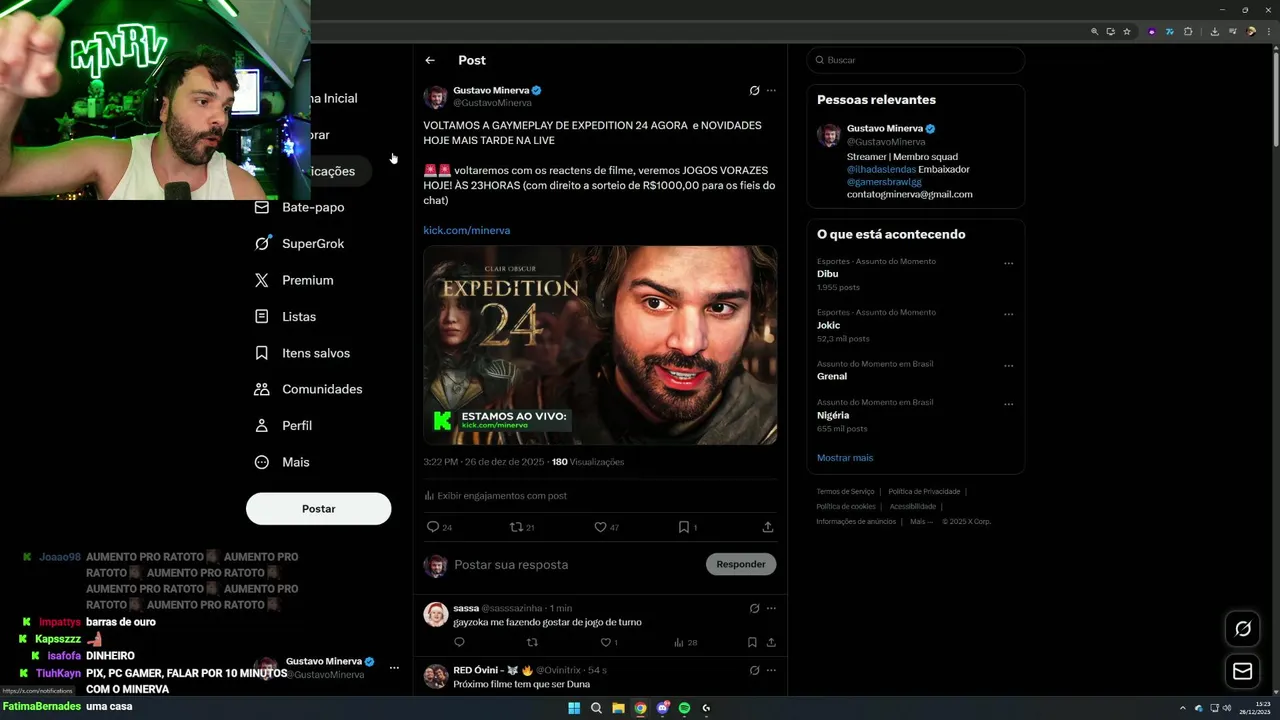Click sassa's avatar in replies
This screenshot has height=720, width=1280.
point(436,614)
